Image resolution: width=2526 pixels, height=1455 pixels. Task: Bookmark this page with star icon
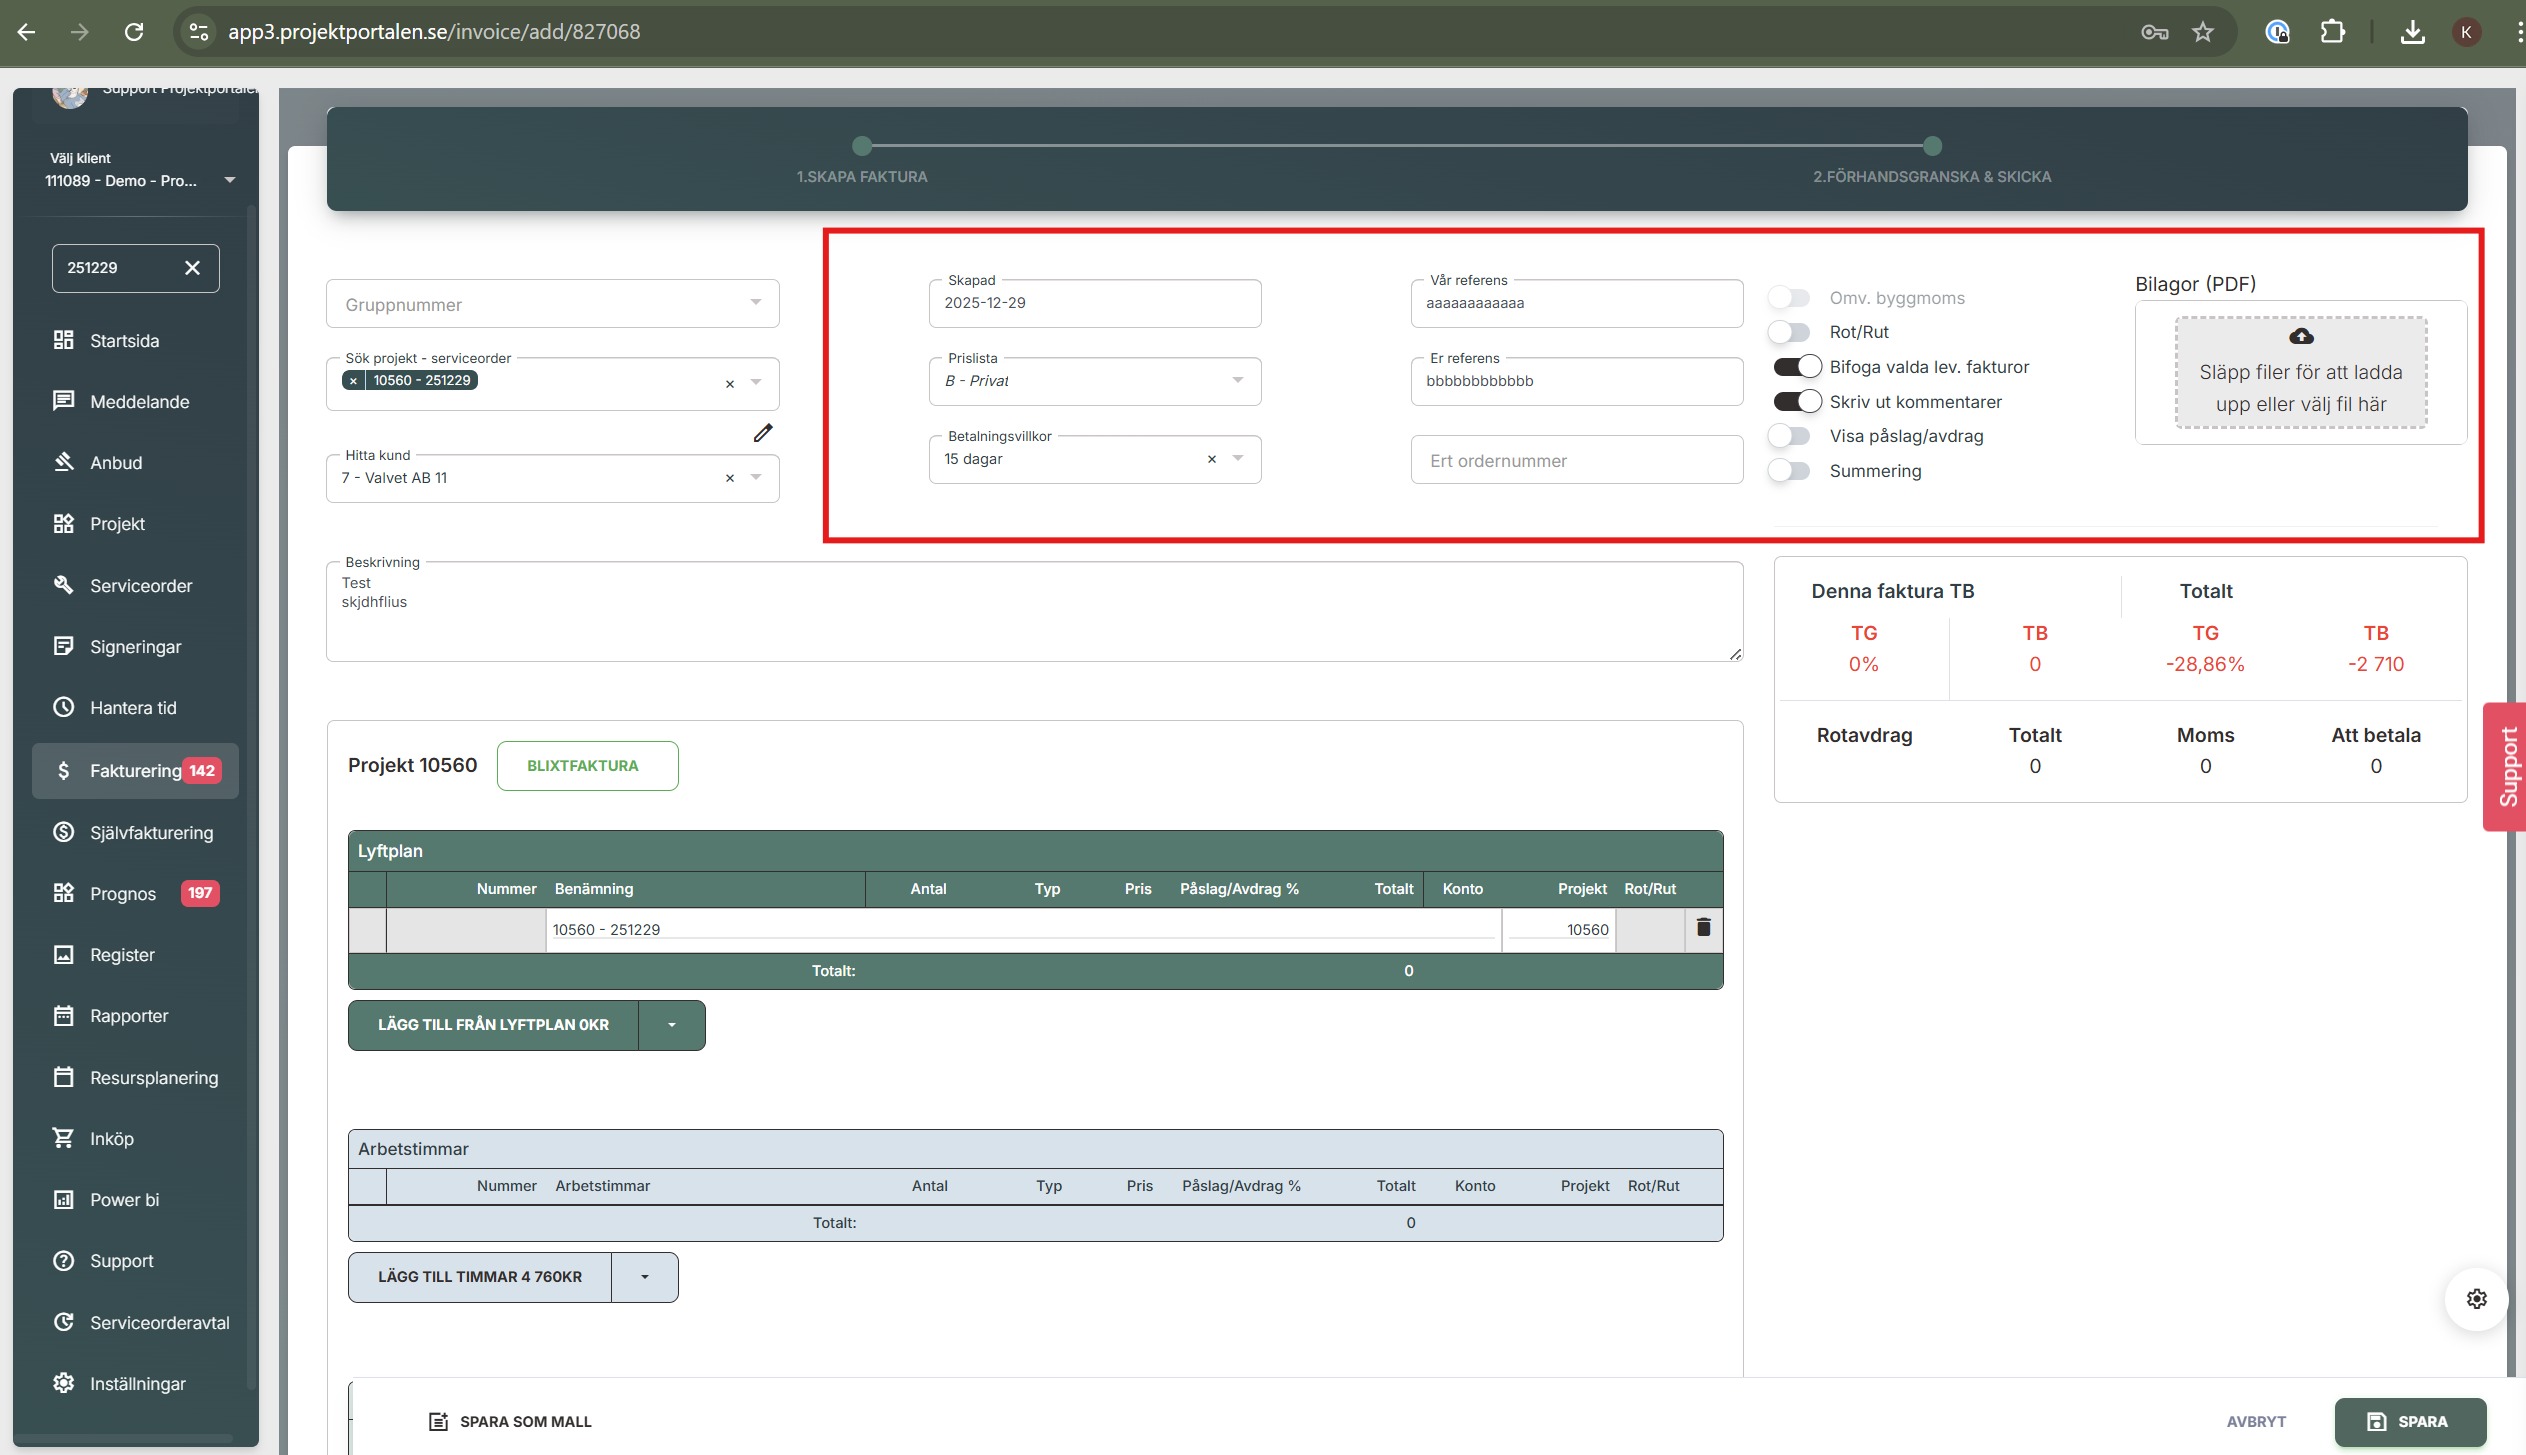click(x=2203, y=32)
